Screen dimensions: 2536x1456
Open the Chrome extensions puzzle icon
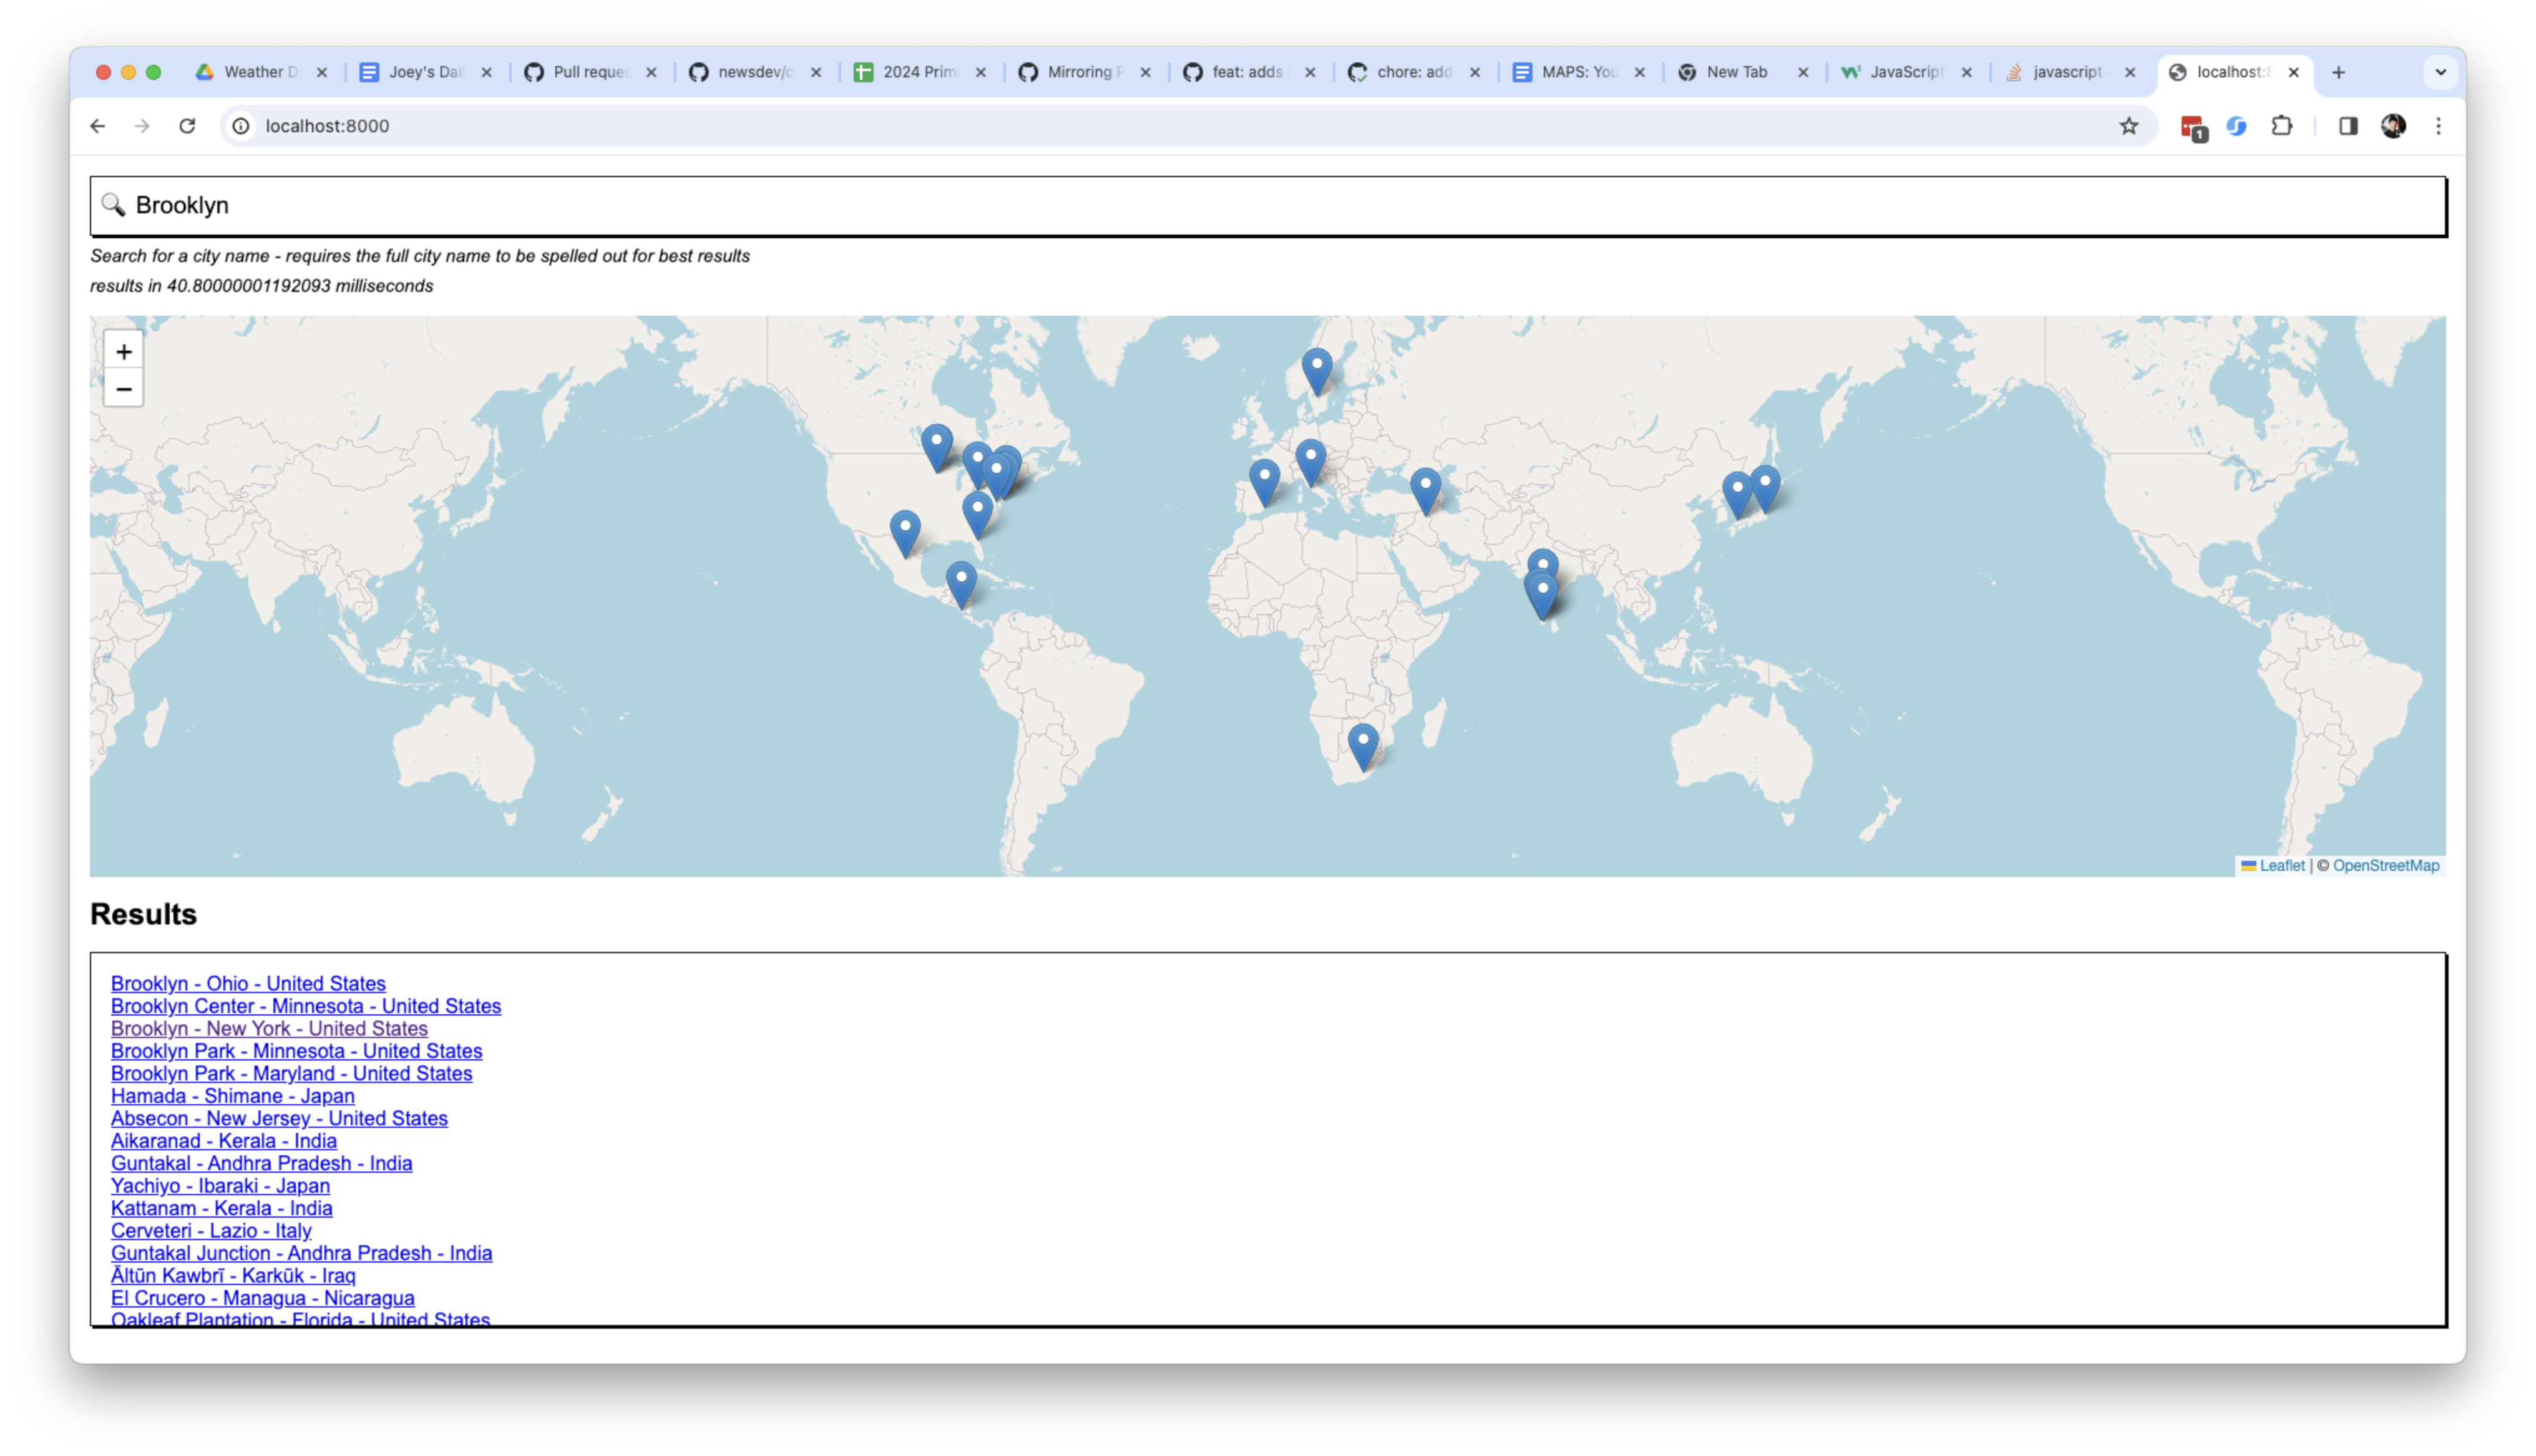(x=2281, y=126)
